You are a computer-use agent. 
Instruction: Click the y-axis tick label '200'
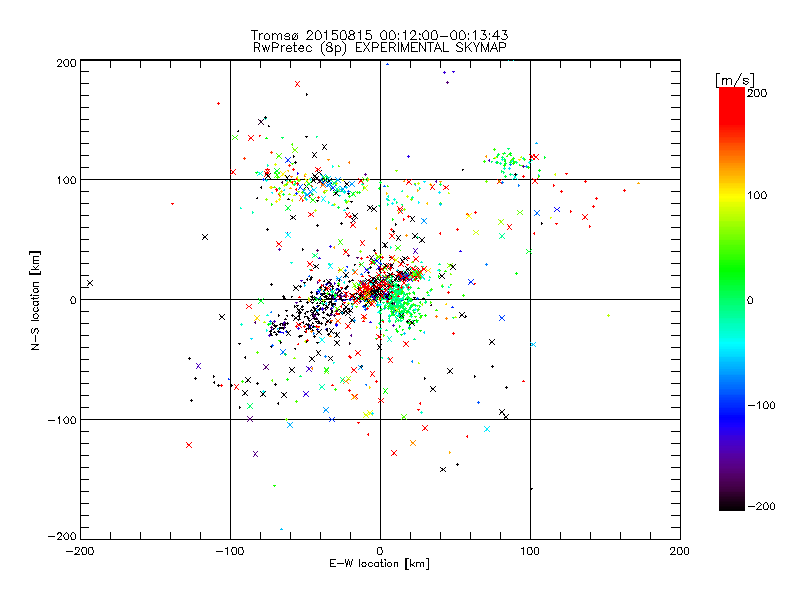(x=66, y=63)
